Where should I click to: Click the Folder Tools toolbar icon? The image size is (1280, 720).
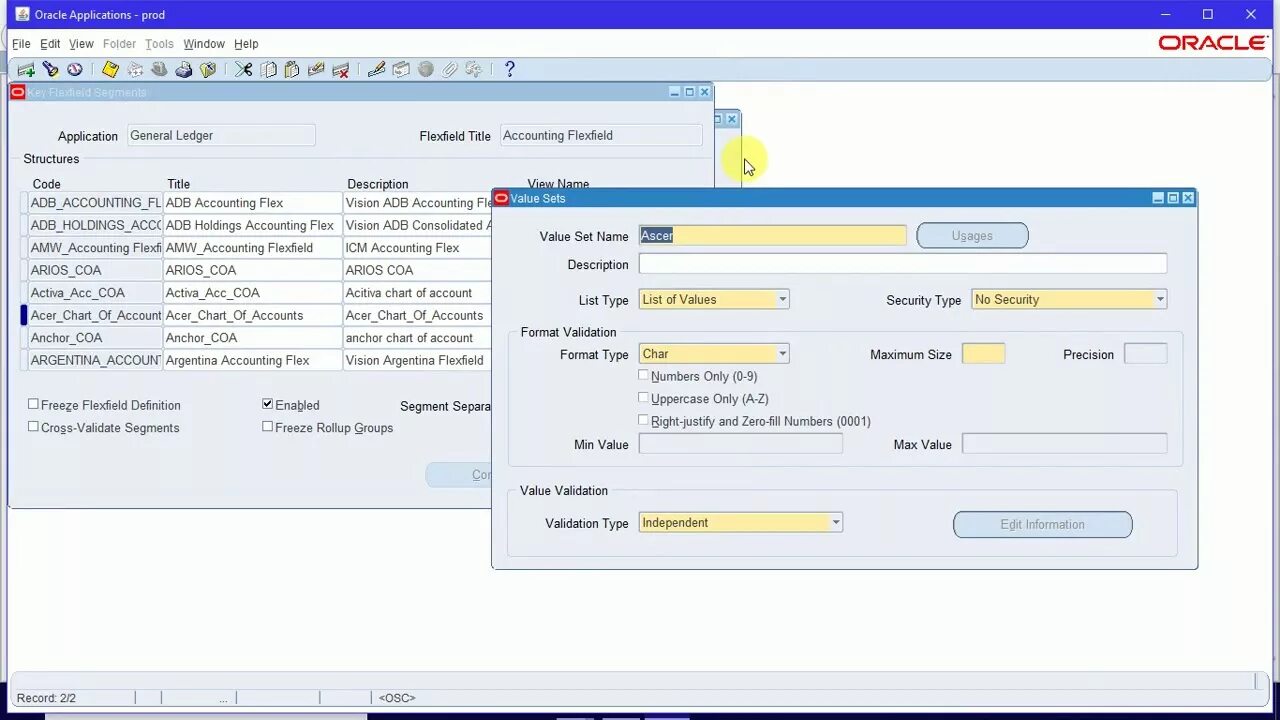(474, 69)
